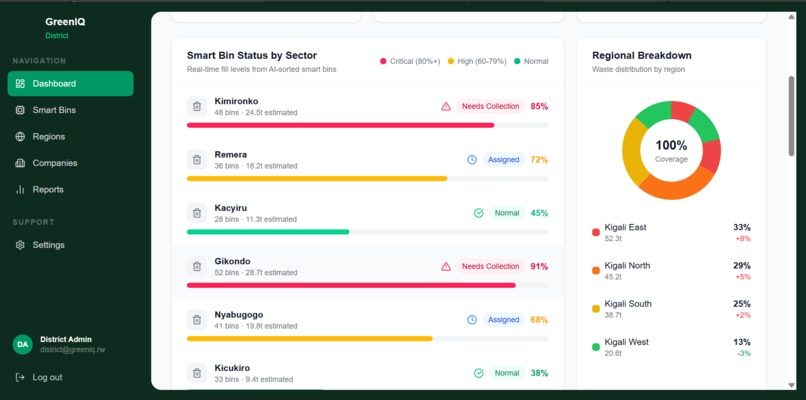Click the Log out link
The height and width of the screenshot is (400, 806).
pyautogui.click(x=47, y=377)
